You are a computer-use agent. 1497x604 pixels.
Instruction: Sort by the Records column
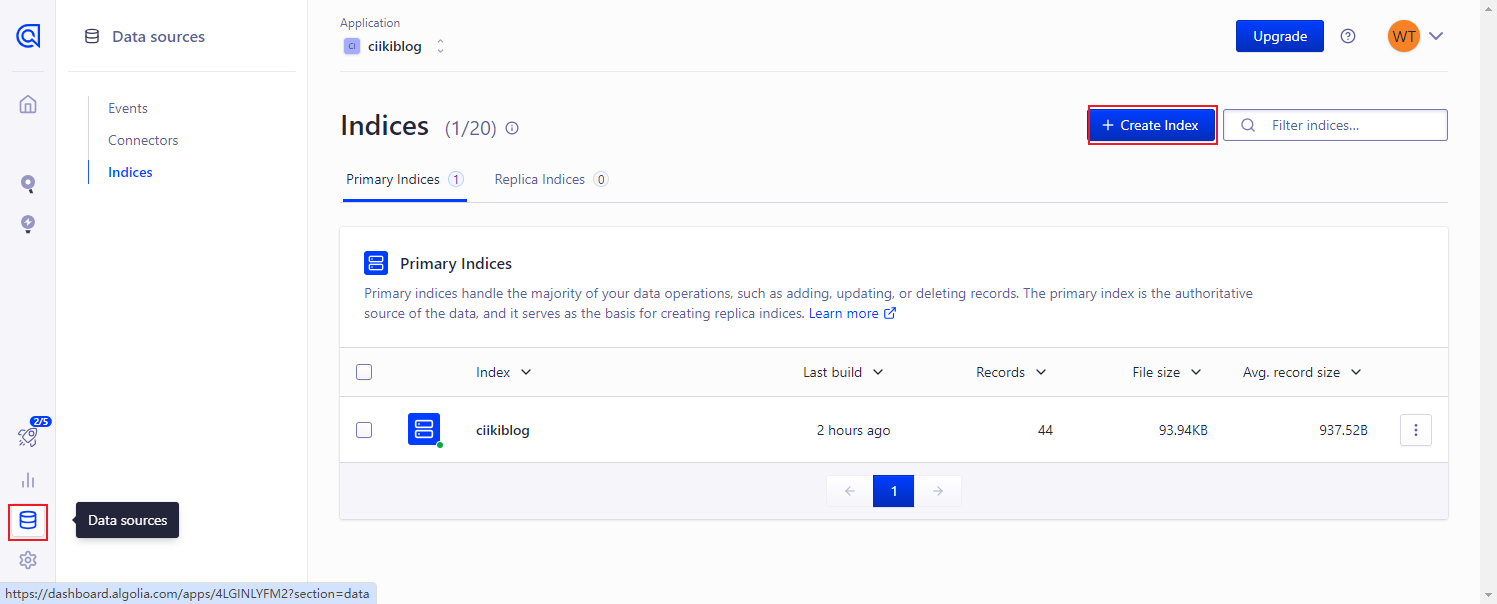point(1011,372)
